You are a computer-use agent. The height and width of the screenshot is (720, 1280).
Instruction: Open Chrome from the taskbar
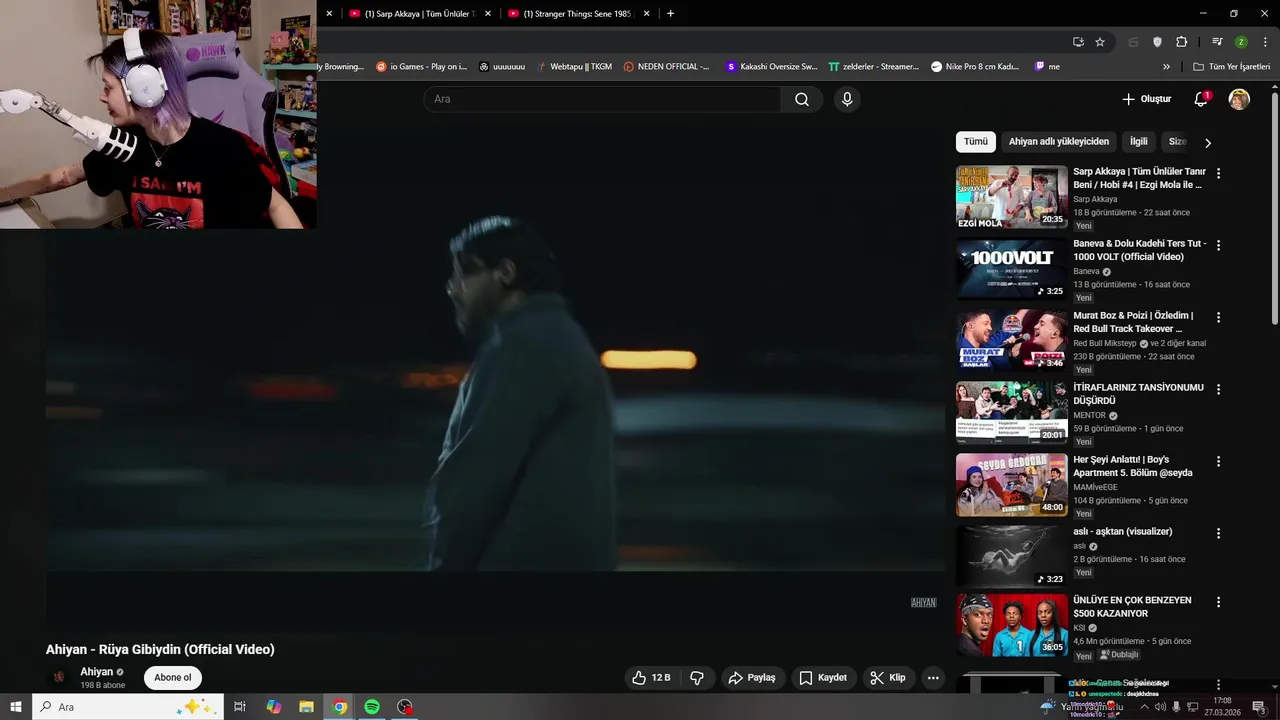point(340,707)
